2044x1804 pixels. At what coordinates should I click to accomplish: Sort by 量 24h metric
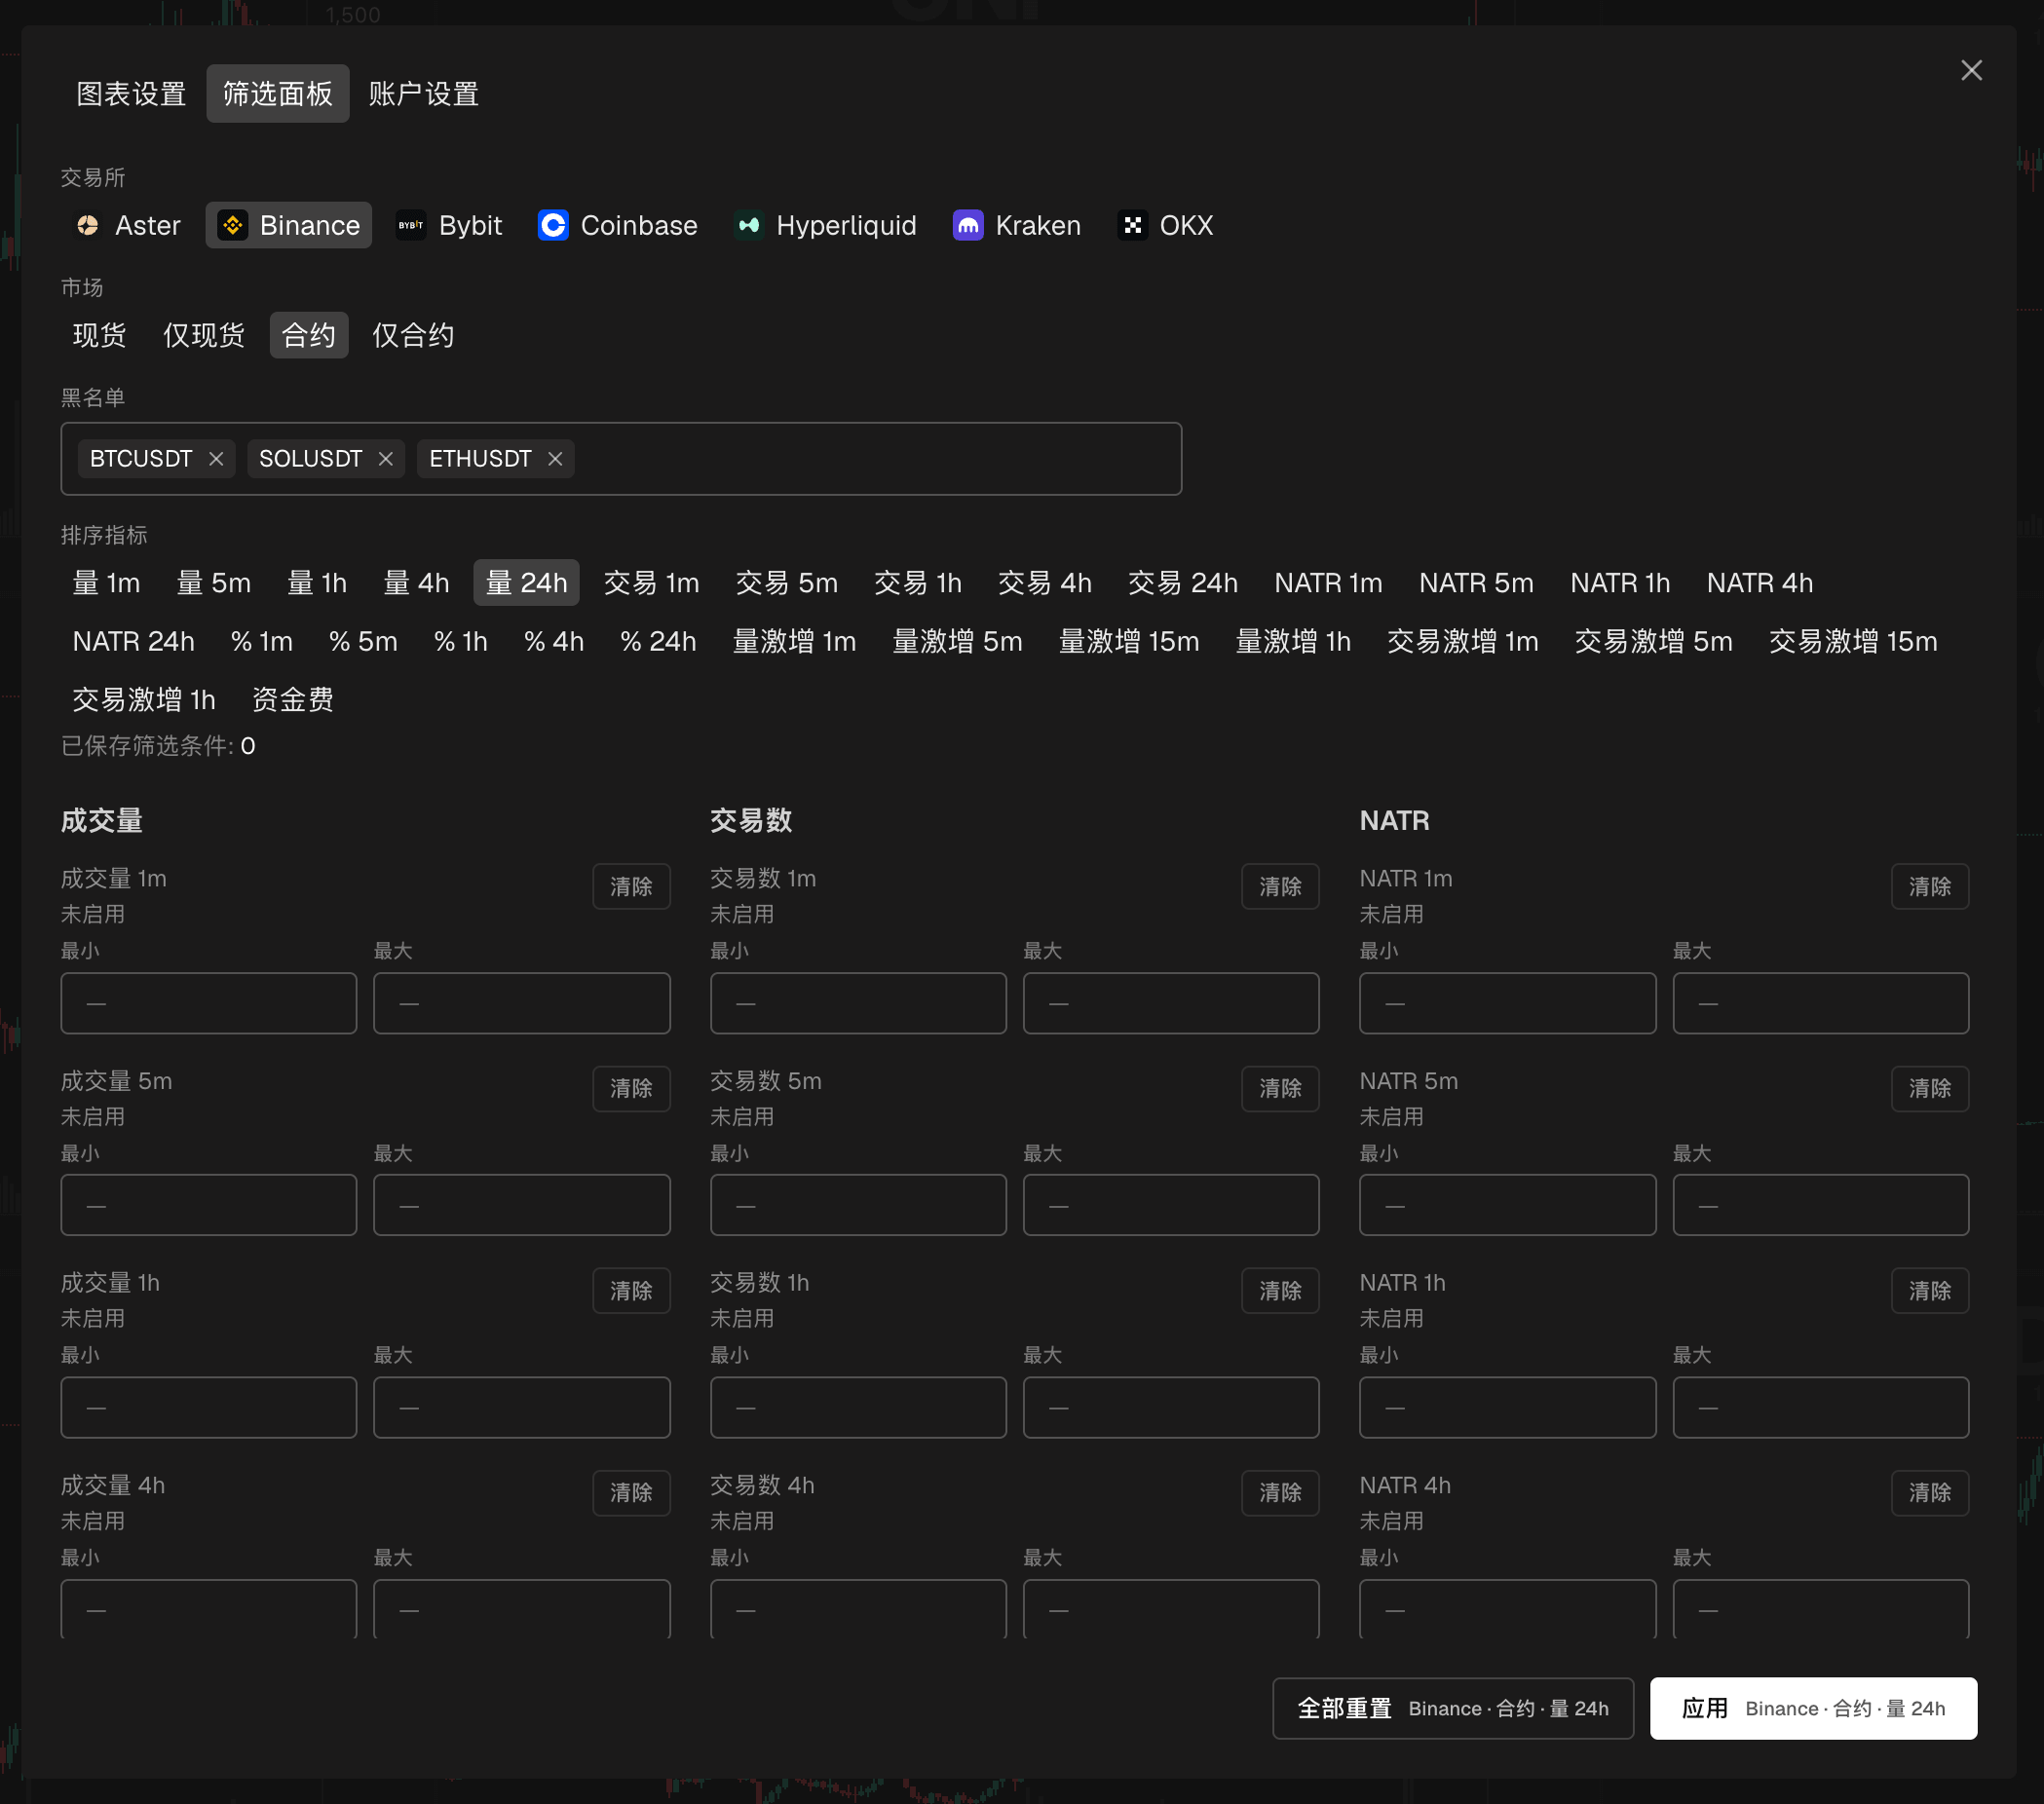[x=526, y=583]
